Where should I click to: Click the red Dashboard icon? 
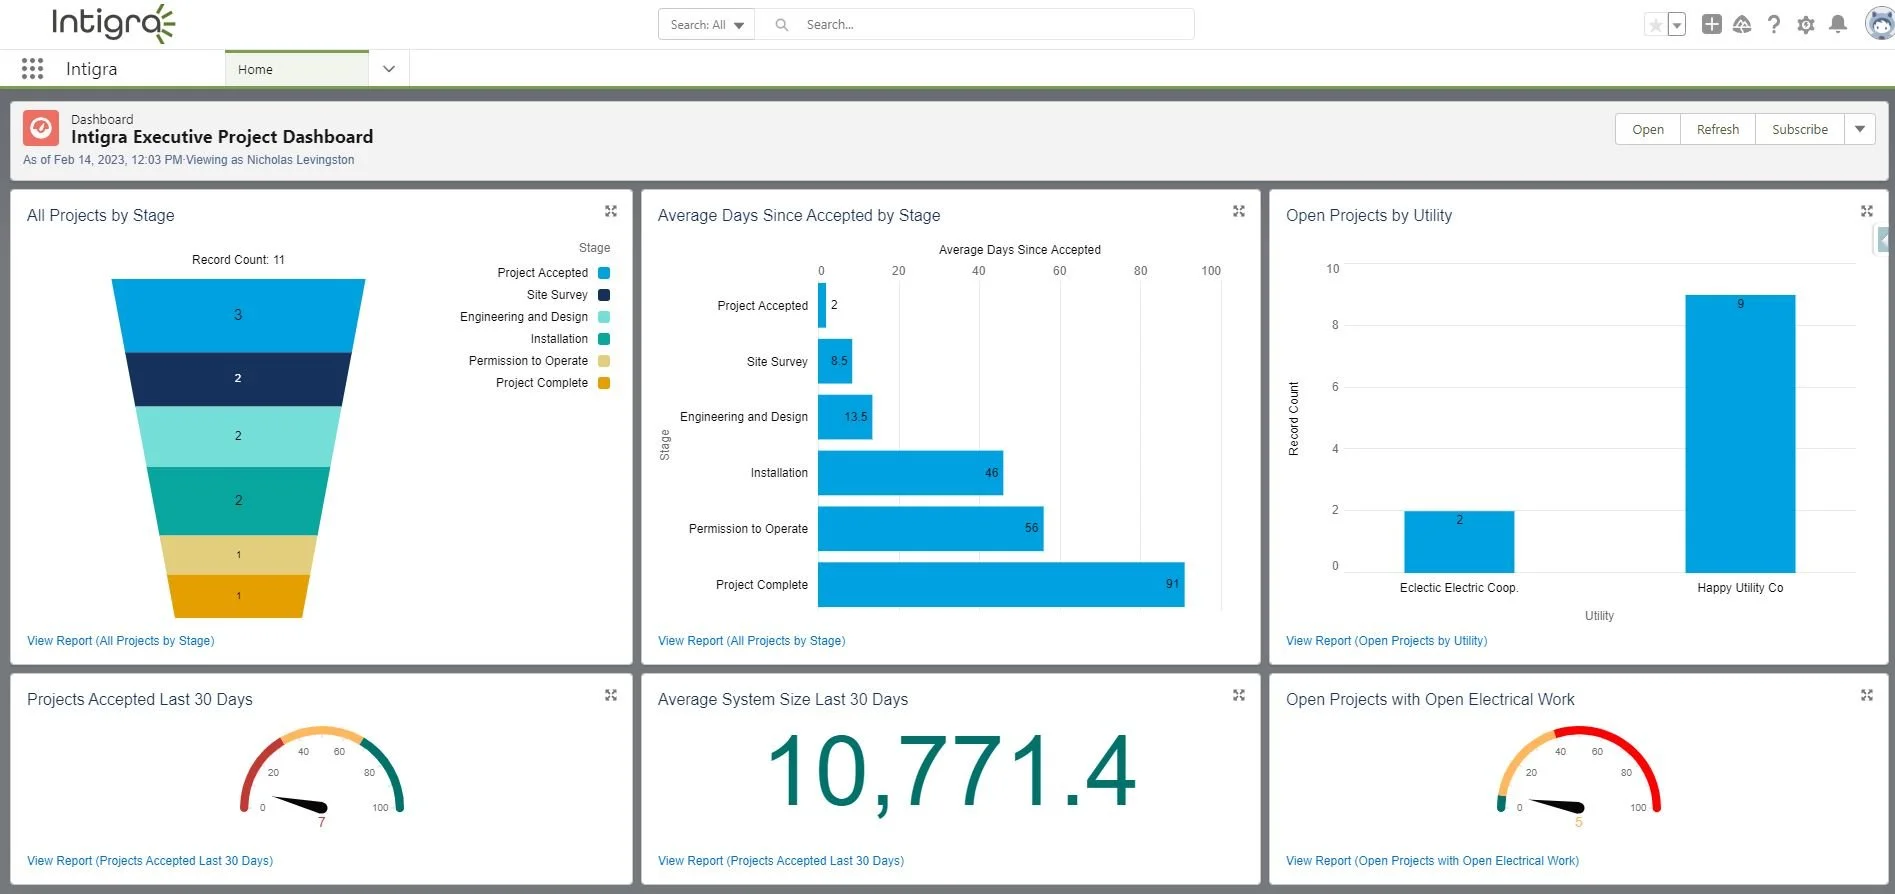[41, 128]
